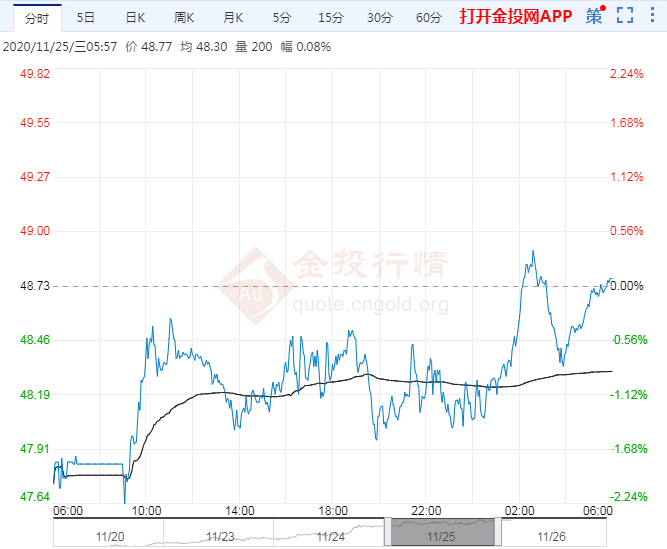Open the vertical three-dot more menu
Screen dimensions: 667x549
click(652, 15)
